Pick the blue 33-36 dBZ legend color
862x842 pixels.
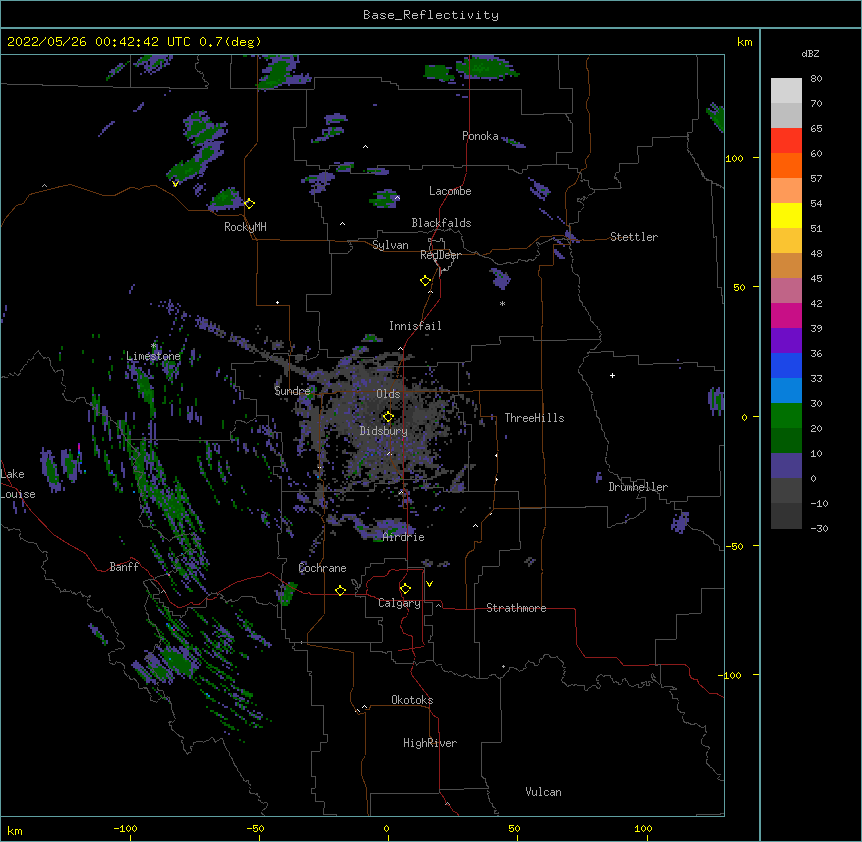point(786,365)
